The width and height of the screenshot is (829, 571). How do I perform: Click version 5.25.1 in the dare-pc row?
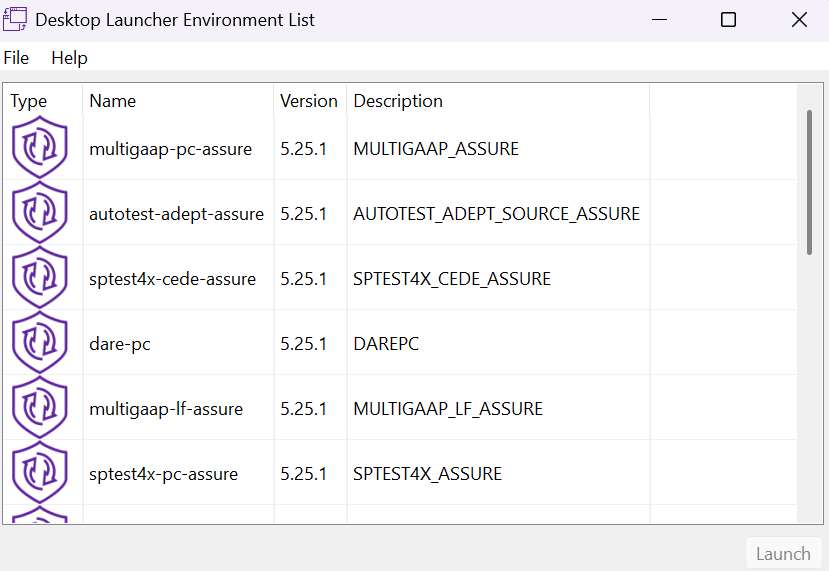coord(303,344)
